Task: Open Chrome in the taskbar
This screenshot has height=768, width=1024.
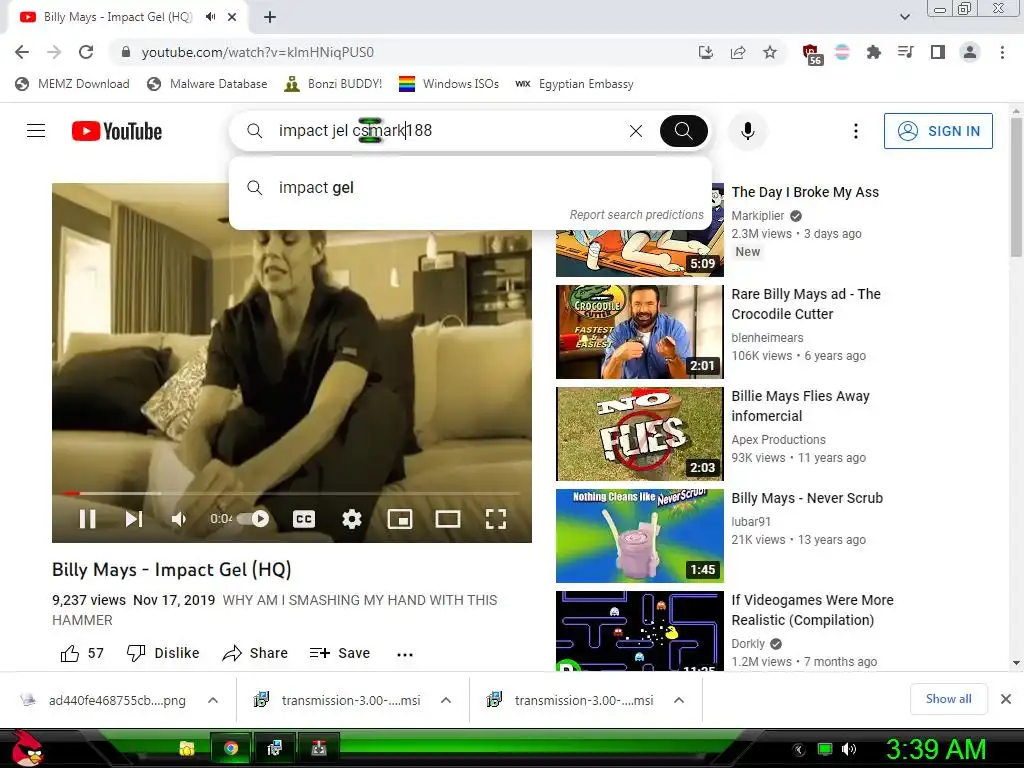Action: [x=231, y=748]
